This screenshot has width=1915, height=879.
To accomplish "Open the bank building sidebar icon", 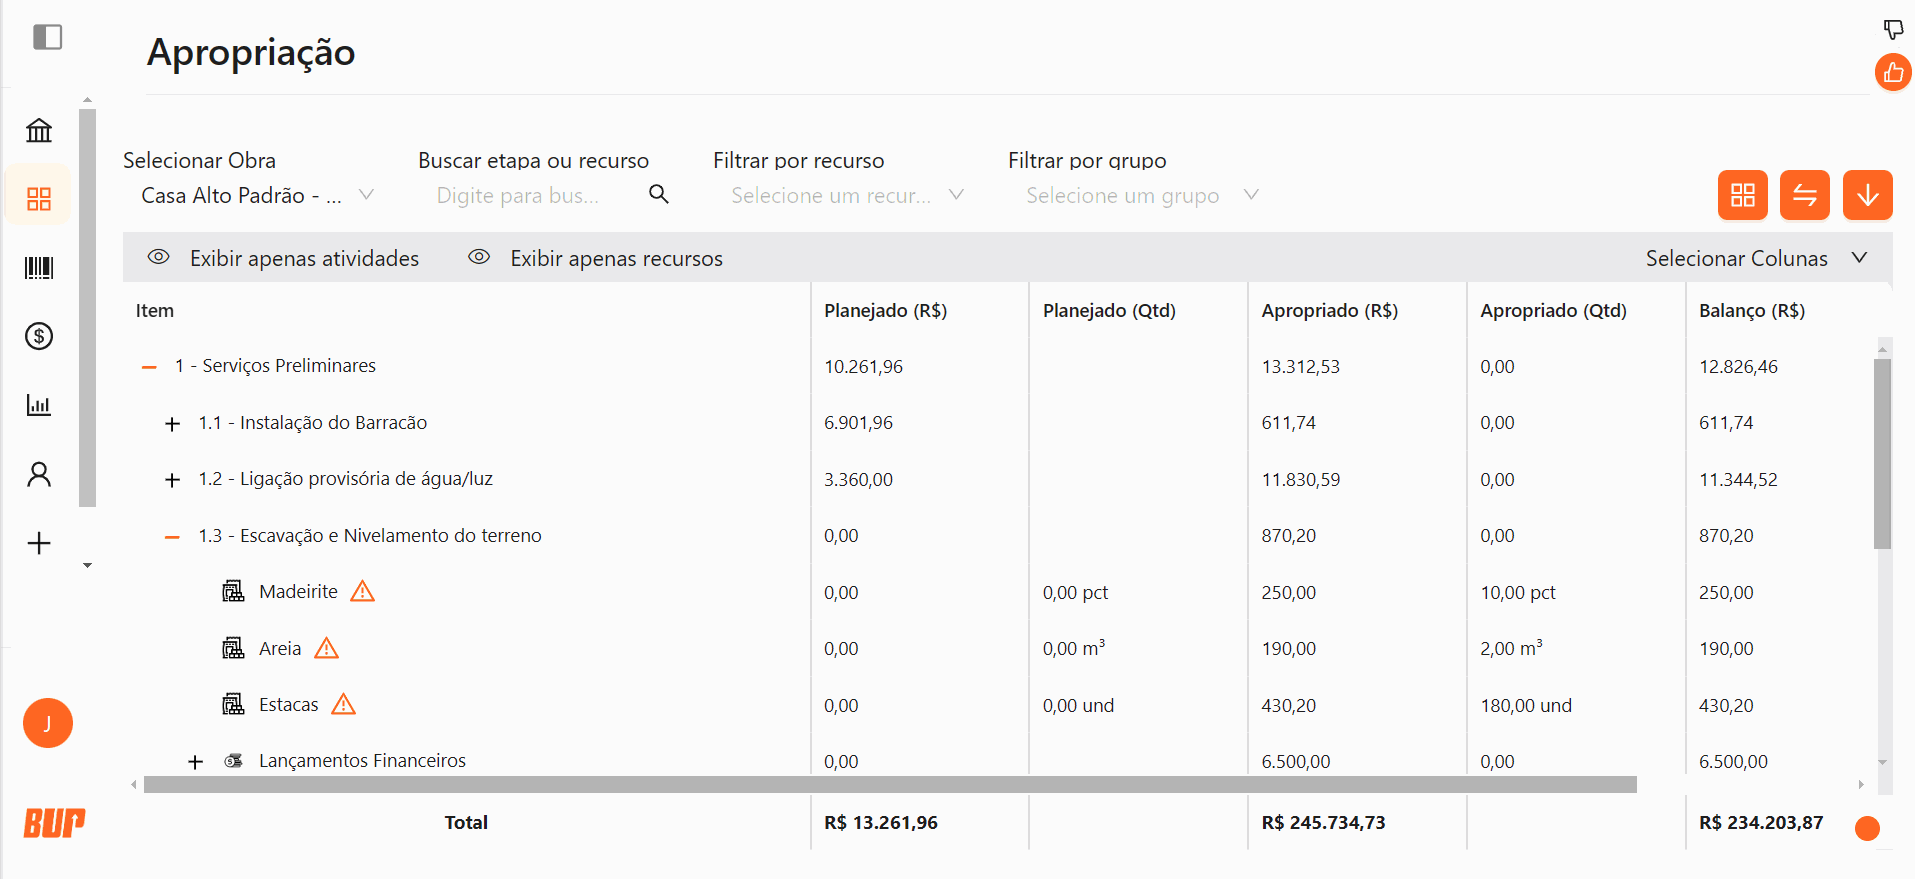I will click(39, 130).
